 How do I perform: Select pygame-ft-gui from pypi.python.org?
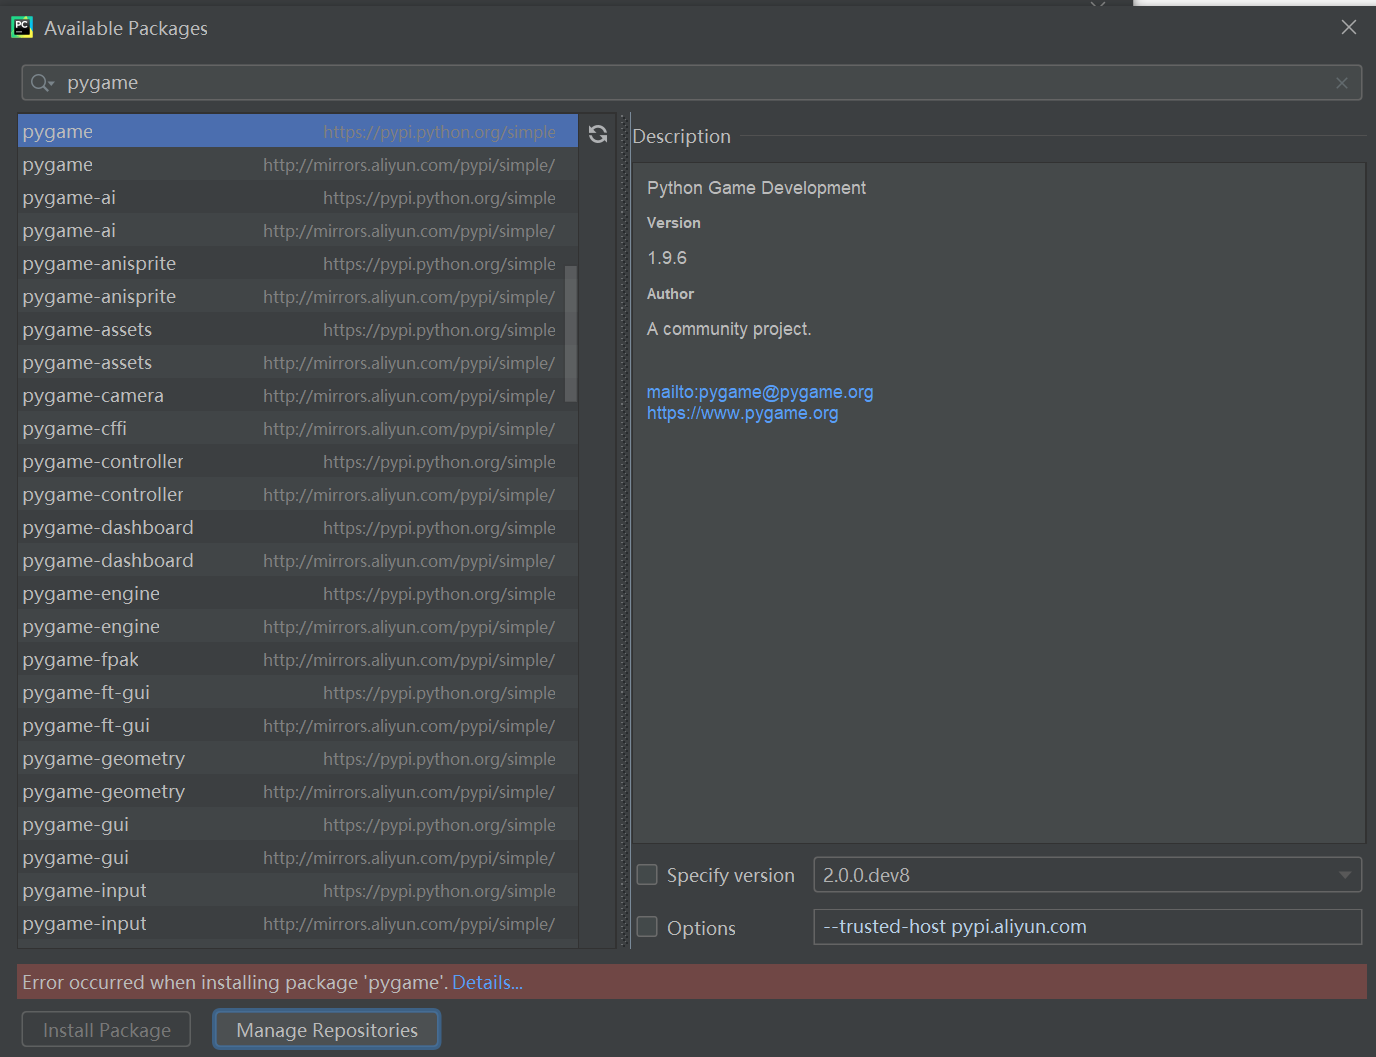(298, 692)
